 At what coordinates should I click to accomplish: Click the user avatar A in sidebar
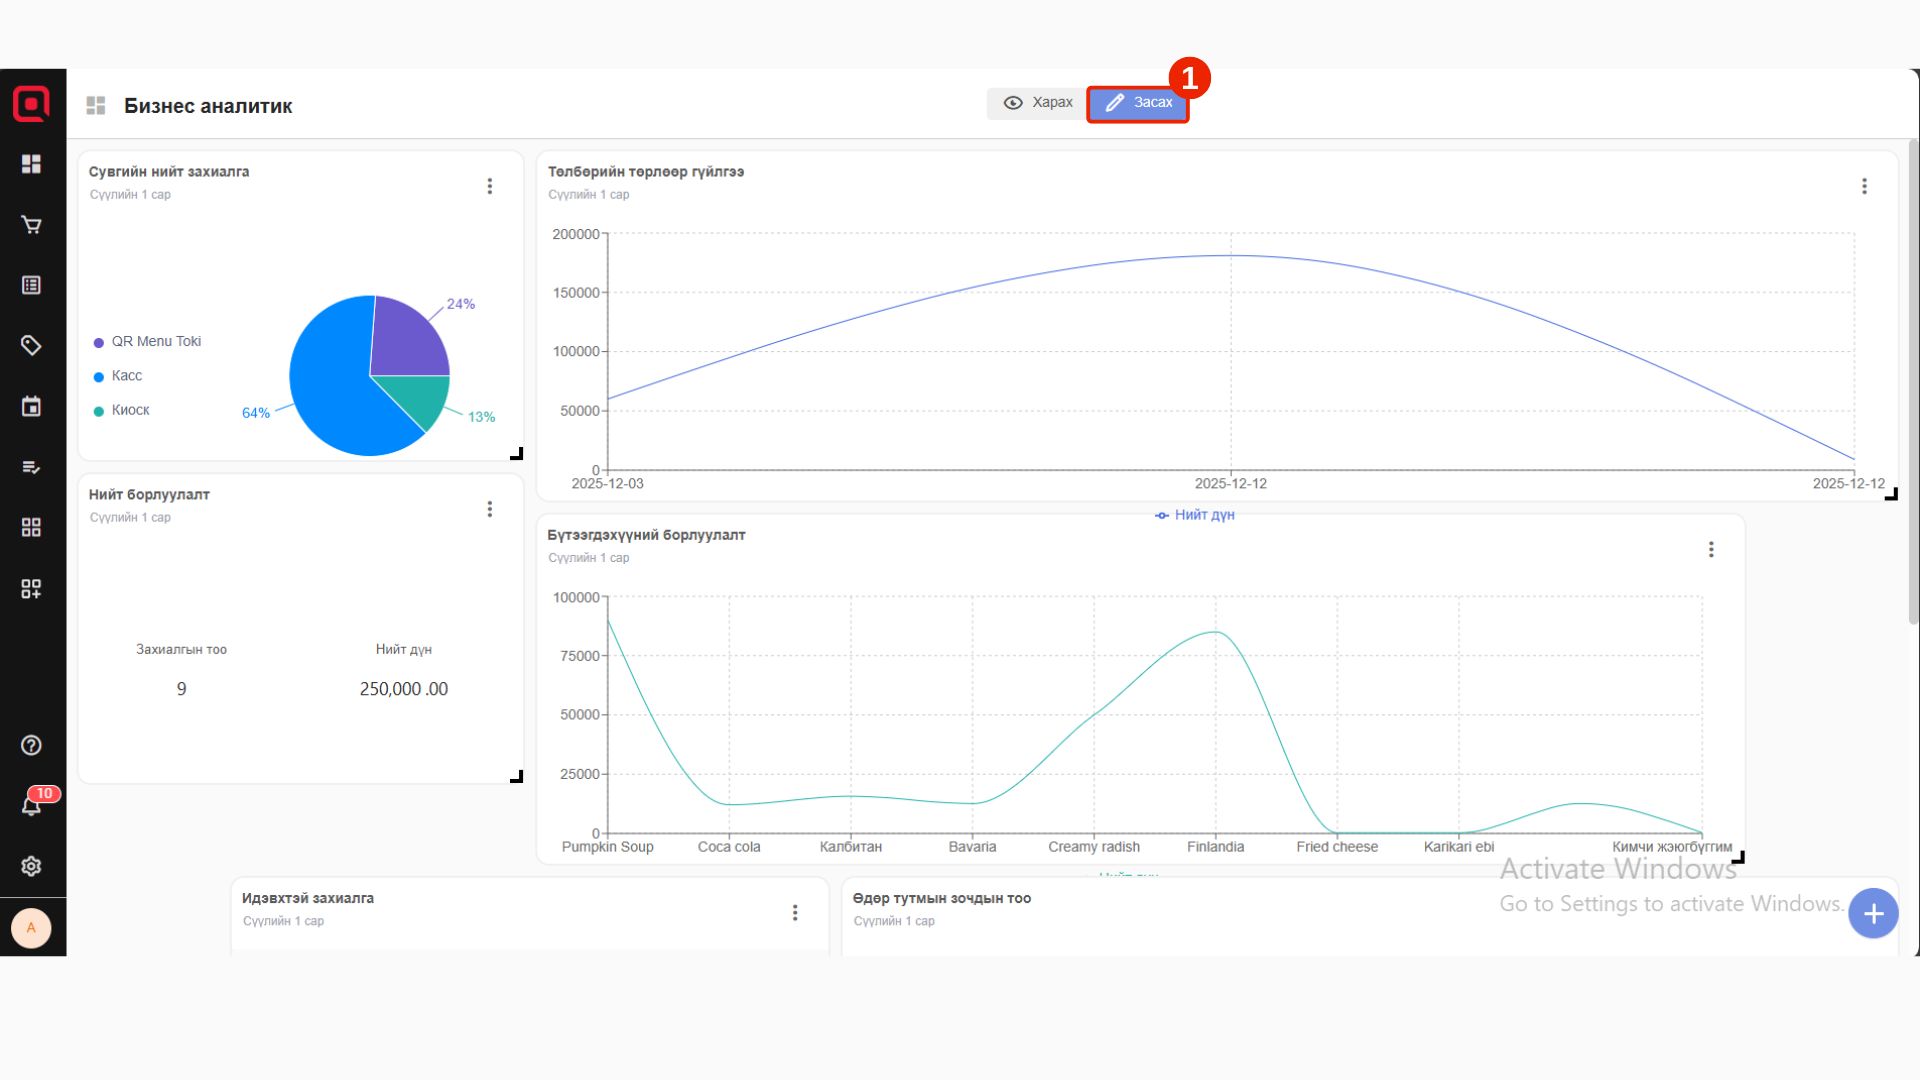(31, 928)
